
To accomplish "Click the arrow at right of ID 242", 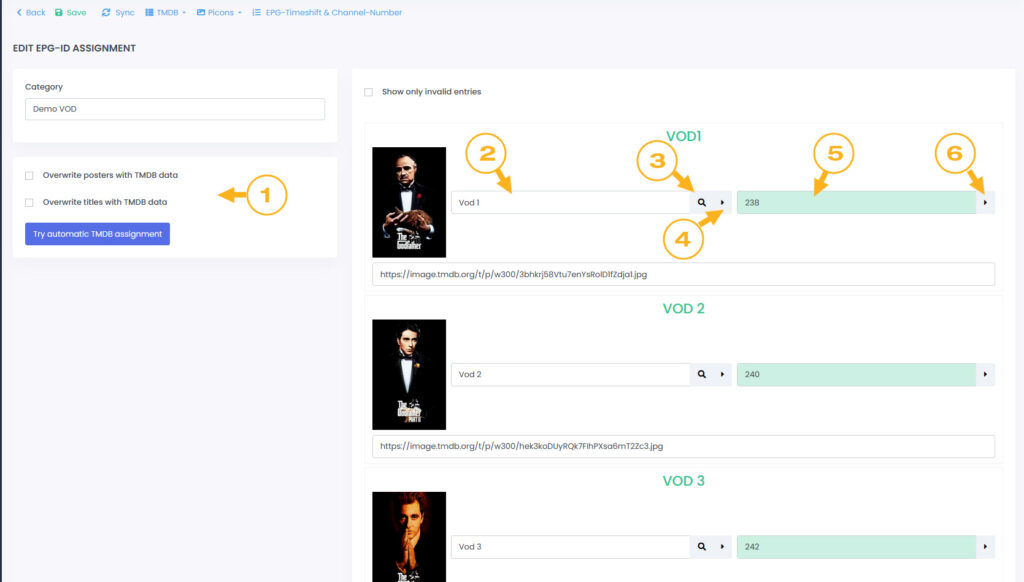I will [x=985, y=547].
